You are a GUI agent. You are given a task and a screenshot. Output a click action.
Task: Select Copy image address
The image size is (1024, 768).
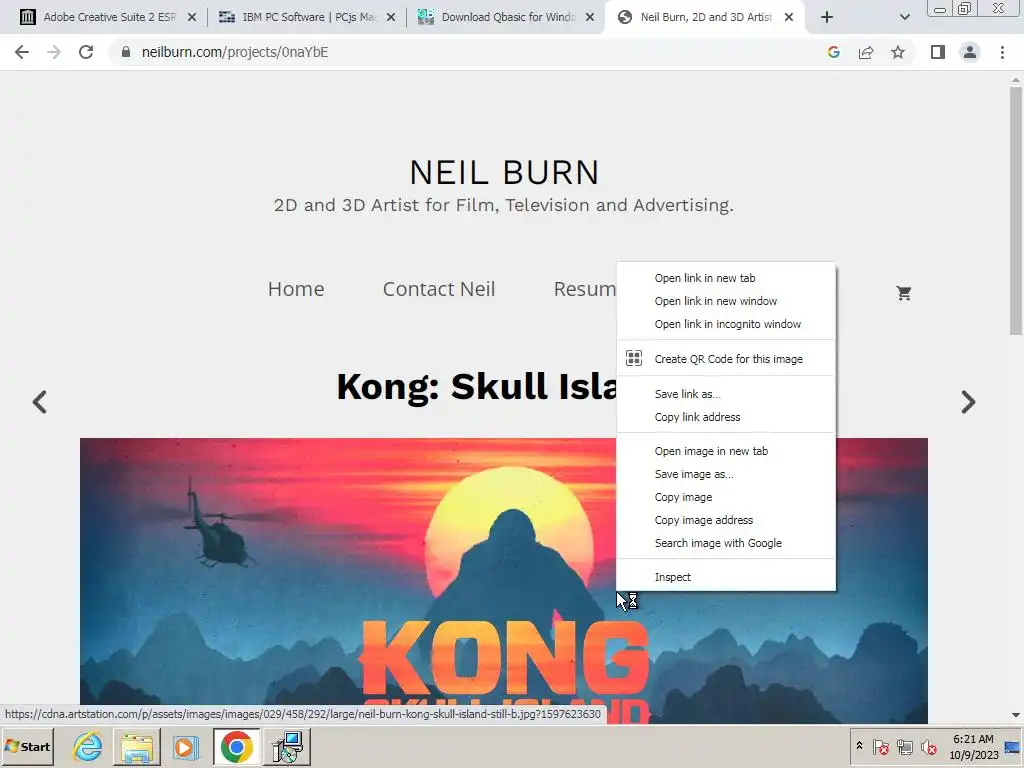[726, 520]
